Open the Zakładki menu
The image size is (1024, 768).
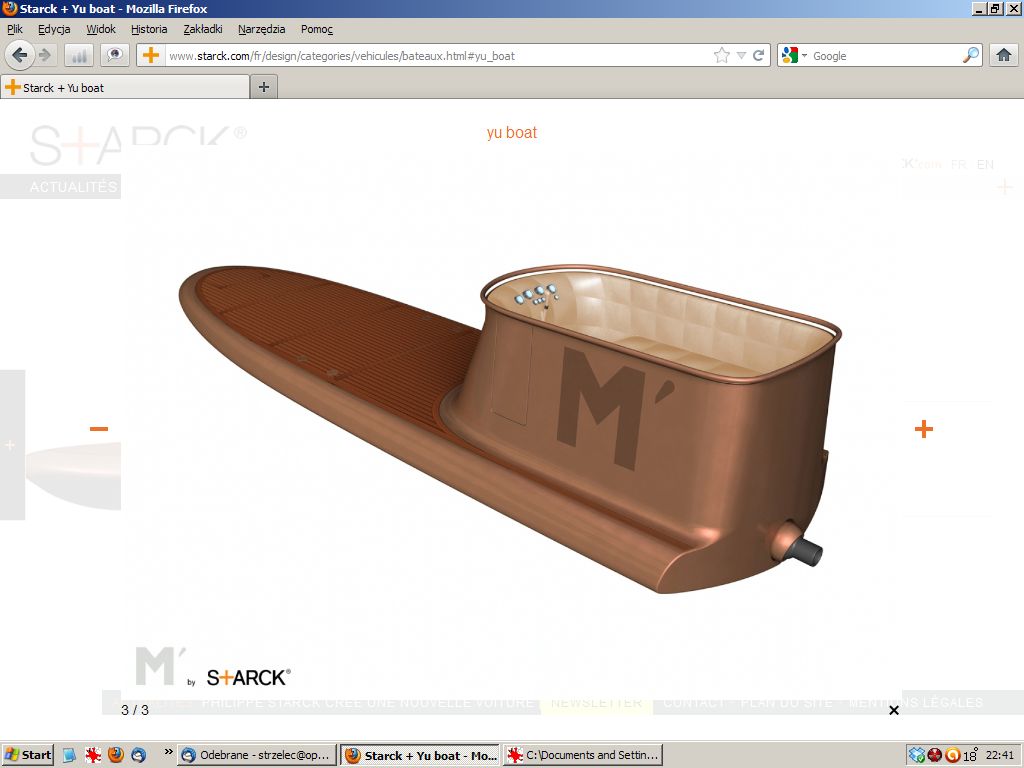(x=202, y=29)
